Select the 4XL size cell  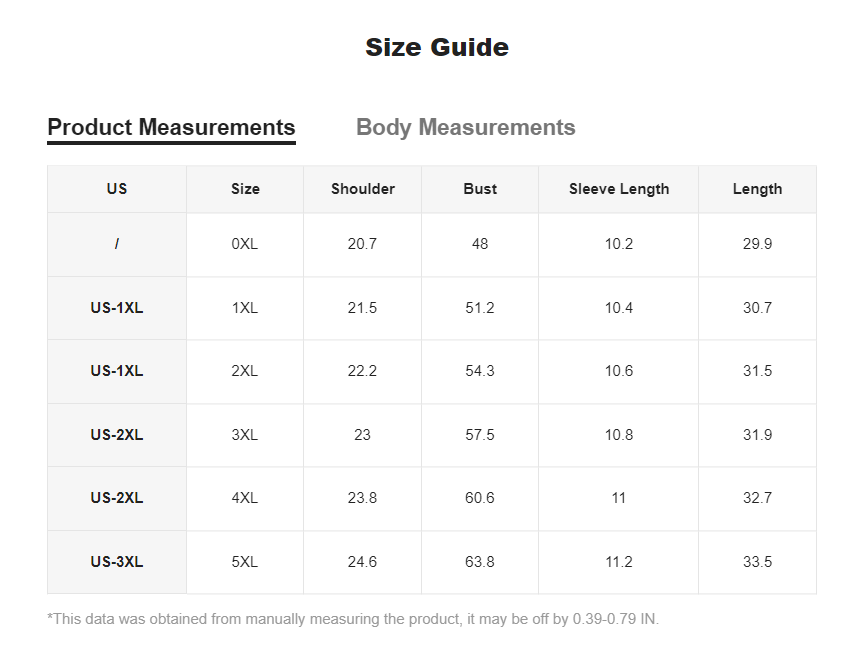tap(245, 498)
